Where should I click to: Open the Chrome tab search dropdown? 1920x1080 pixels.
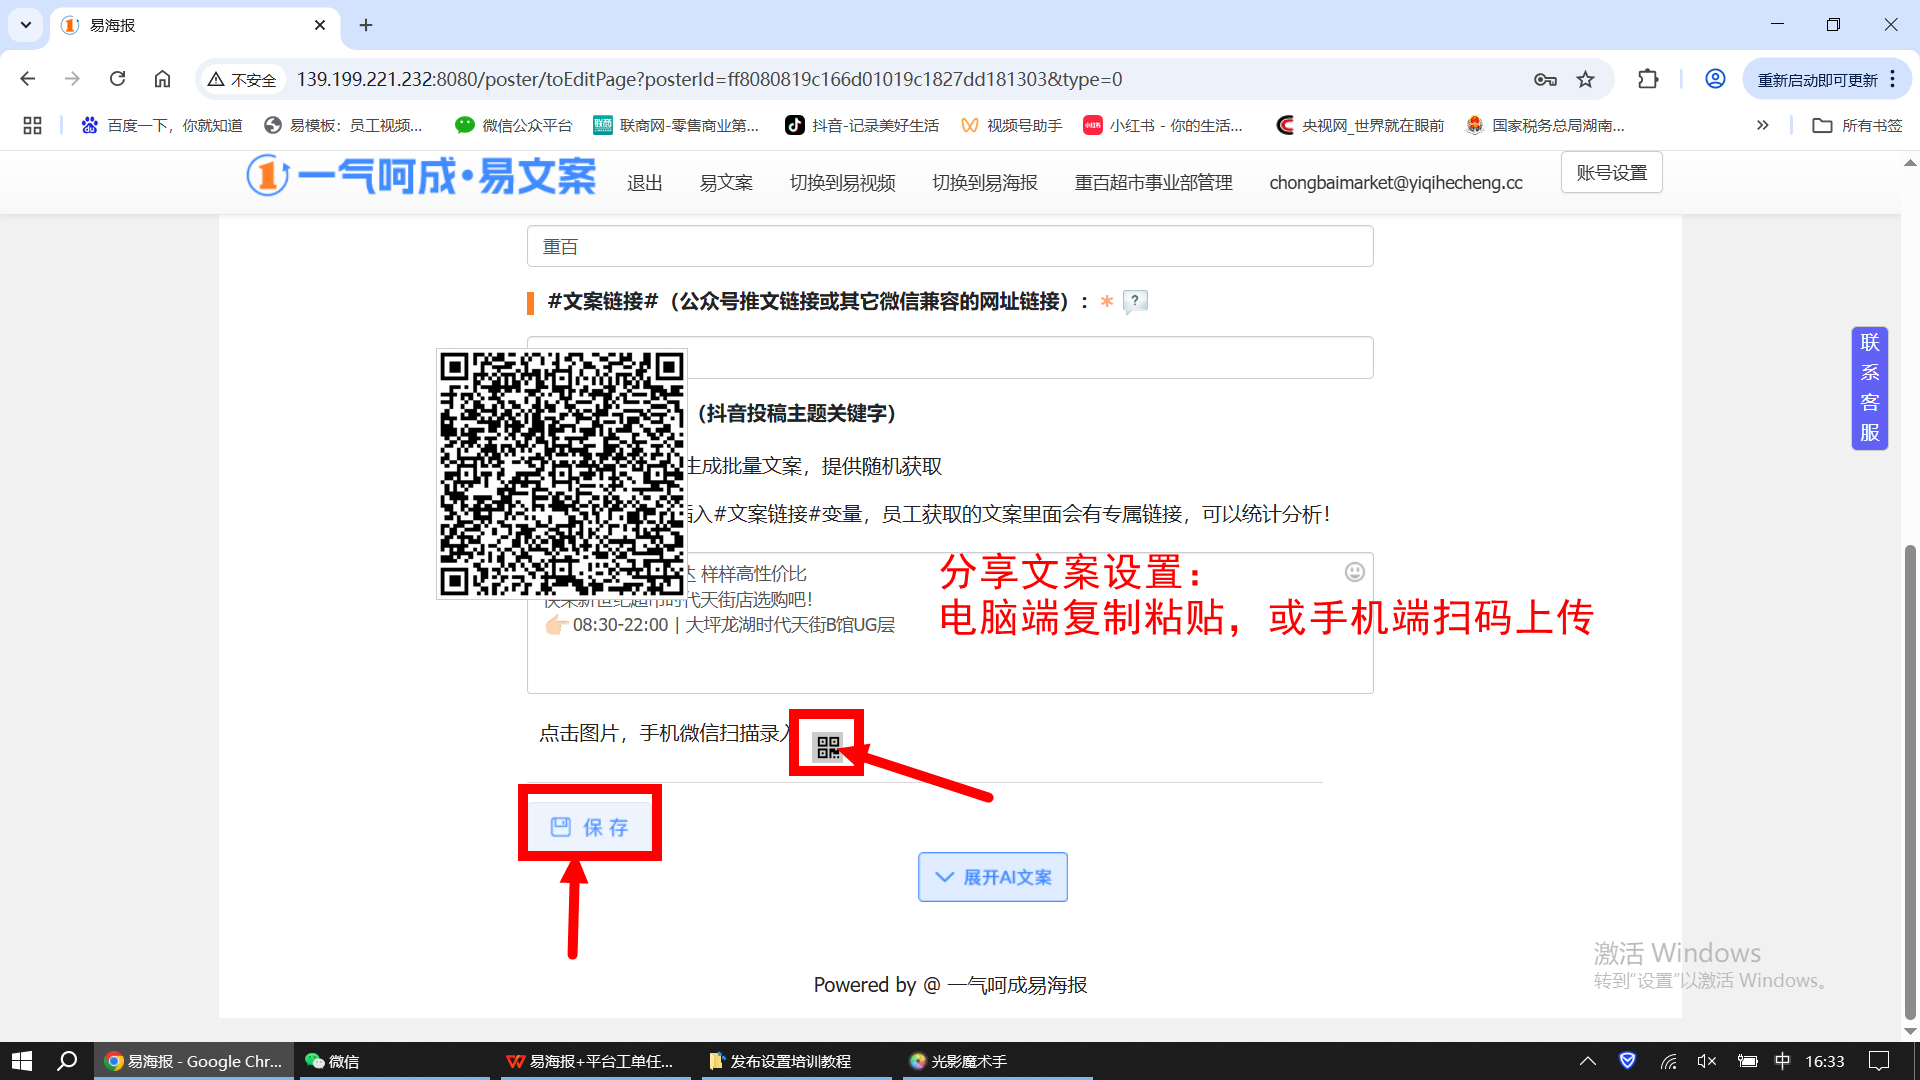click(x=26, y=25)
